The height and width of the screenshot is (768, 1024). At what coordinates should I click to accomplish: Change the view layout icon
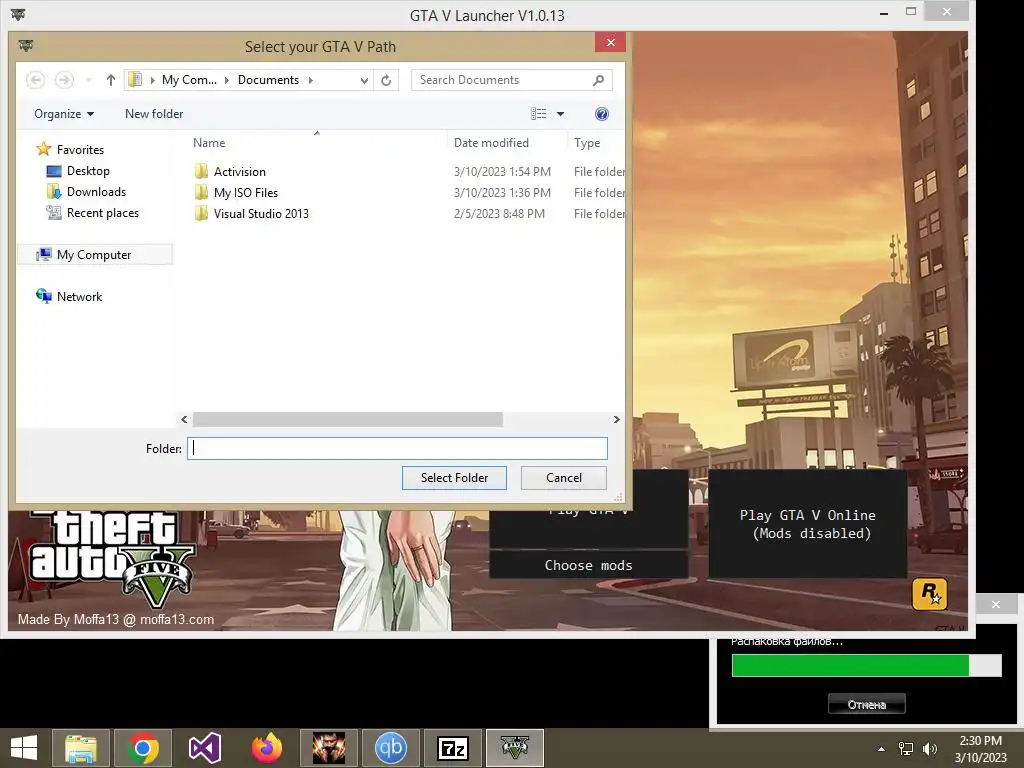539,114
